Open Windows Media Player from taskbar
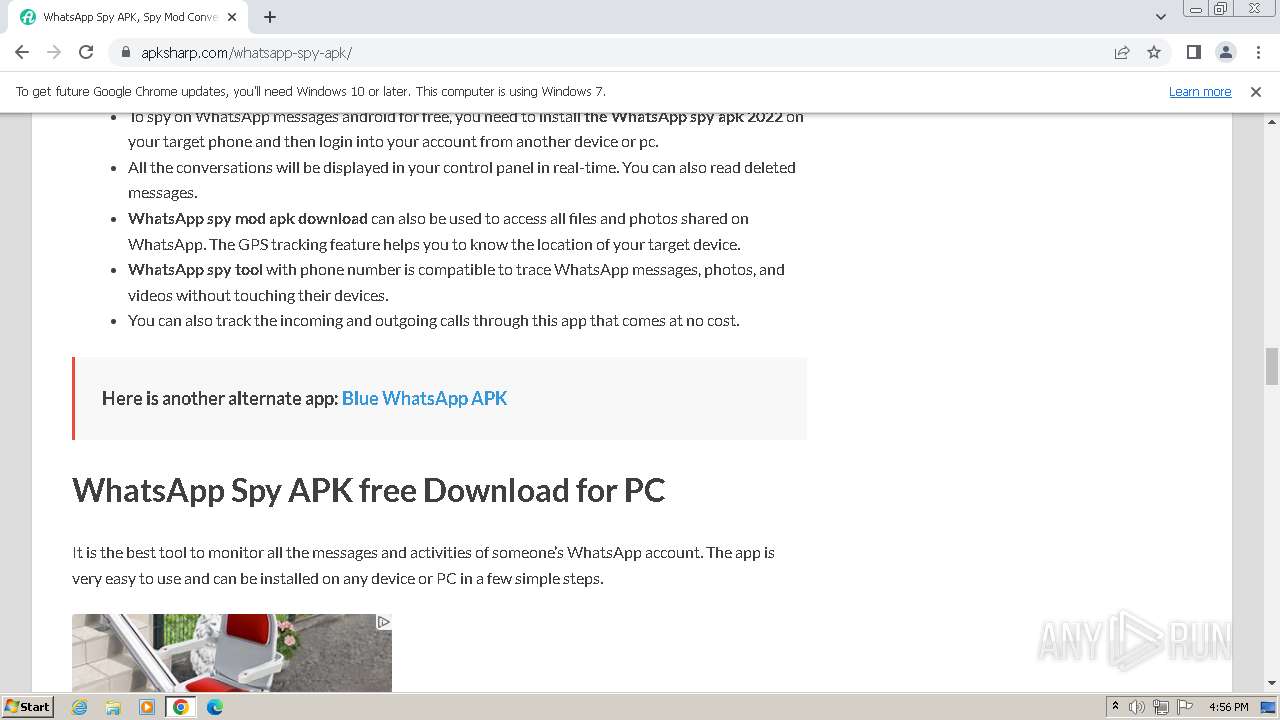This screenshot has width=1280, height=720. click(x=147, y=707)
